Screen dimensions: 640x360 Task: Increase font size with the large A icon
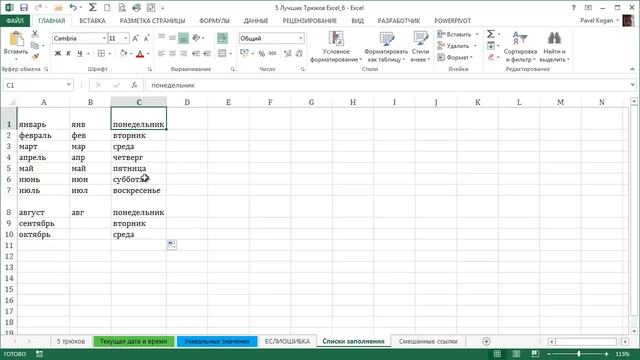[x=136, y=38]
